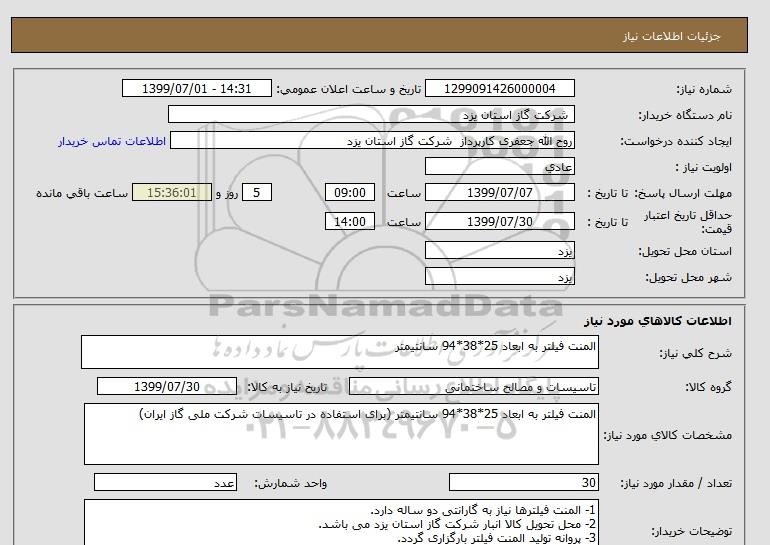Click the label توضیحات خریدار
Screen dimensions: 770x545
point(691,531)
